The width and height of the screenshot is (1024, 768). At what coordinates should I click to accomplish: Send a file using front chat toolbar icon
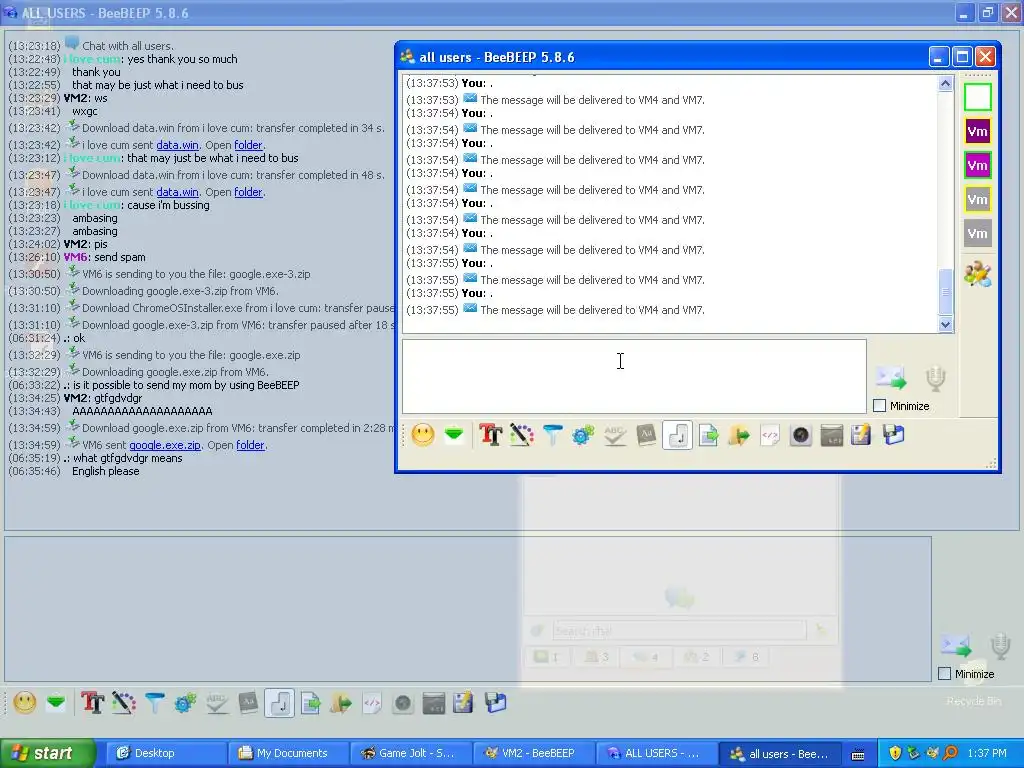(708, 435)
